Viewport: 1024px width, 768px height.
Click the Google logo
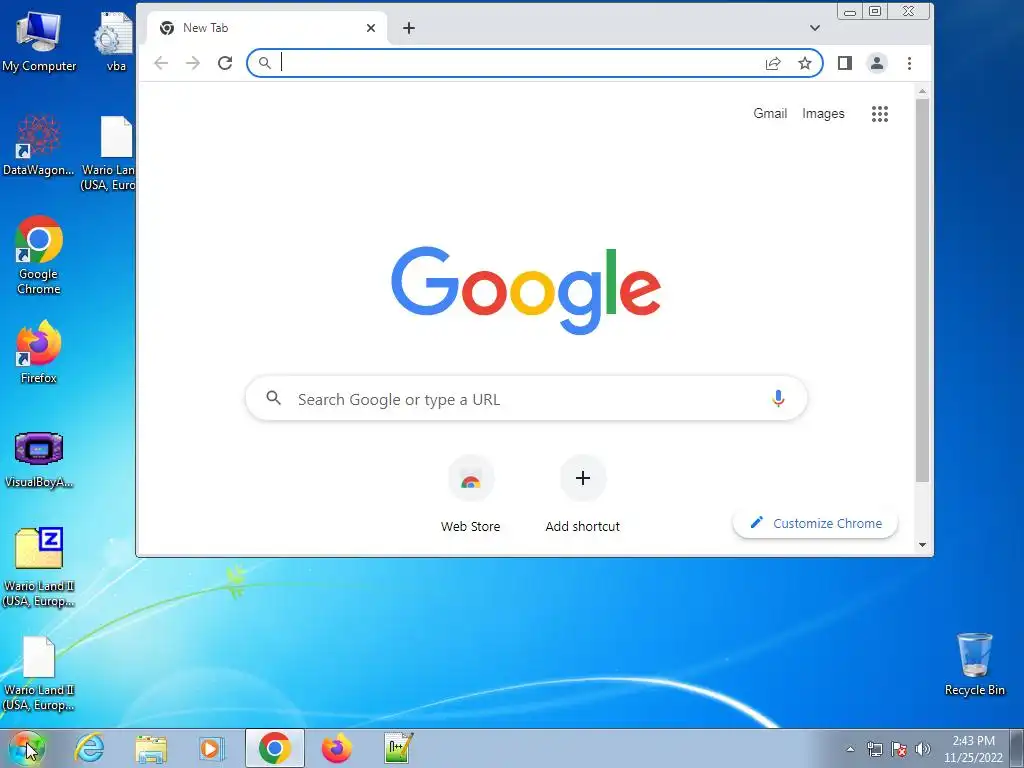tap(526, 290)
